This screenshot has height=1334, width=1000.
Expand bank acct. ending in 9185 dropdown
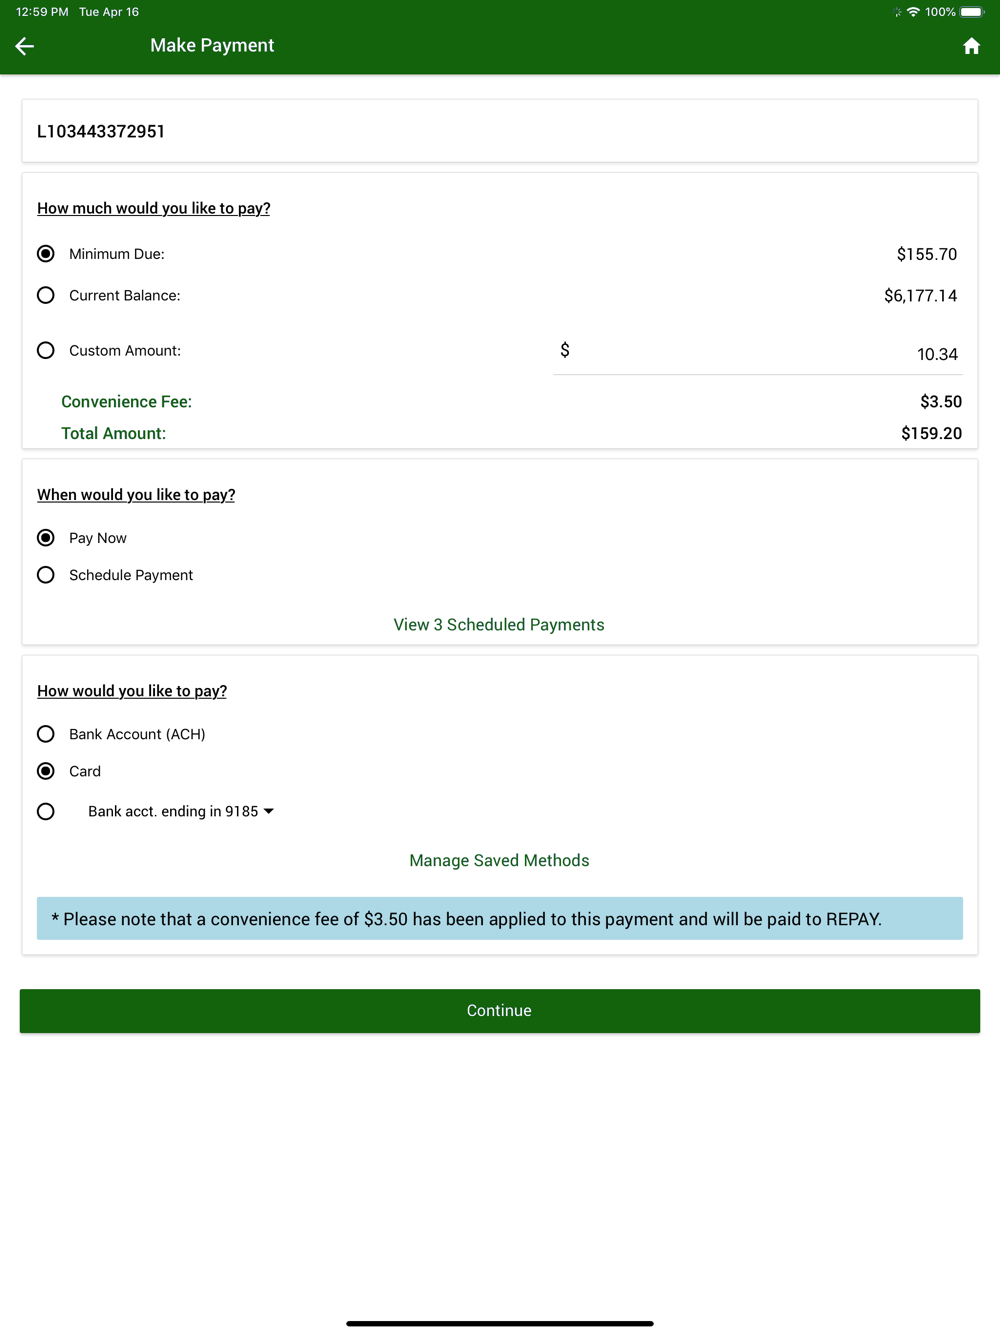pos(181,811)
